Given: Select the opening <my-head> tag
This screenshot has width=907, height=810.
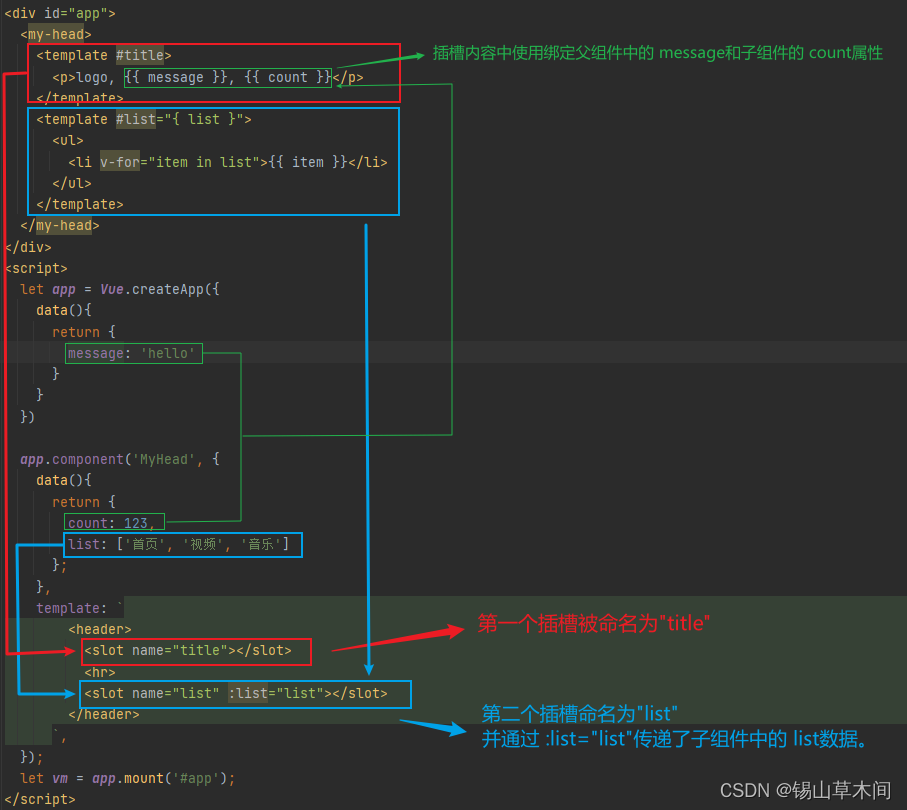Looking at the screenshot, I should point(56,34).
